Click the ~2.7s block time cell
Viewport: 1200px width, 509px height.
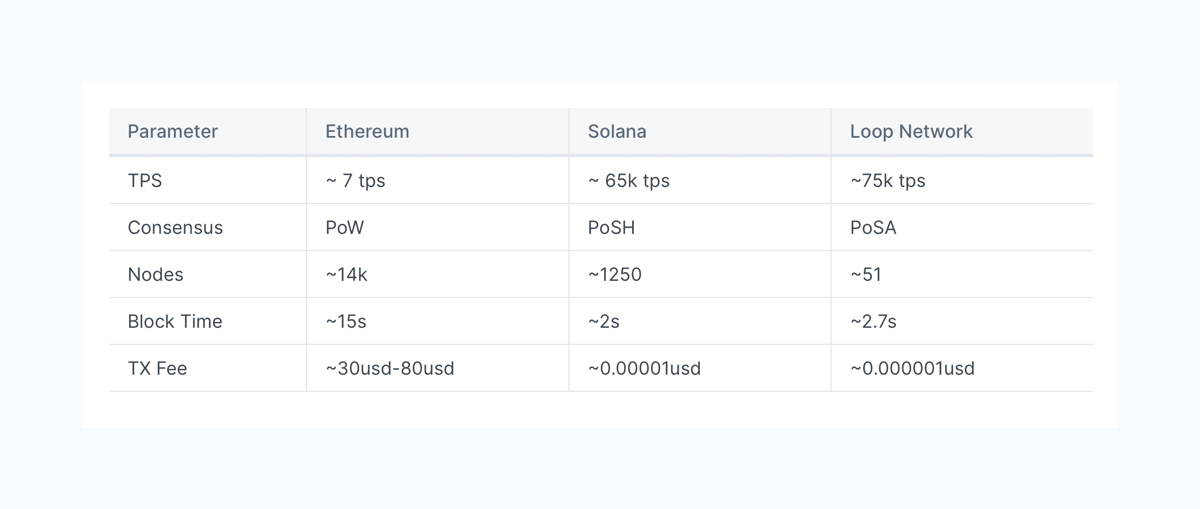[x=873, y=322]
